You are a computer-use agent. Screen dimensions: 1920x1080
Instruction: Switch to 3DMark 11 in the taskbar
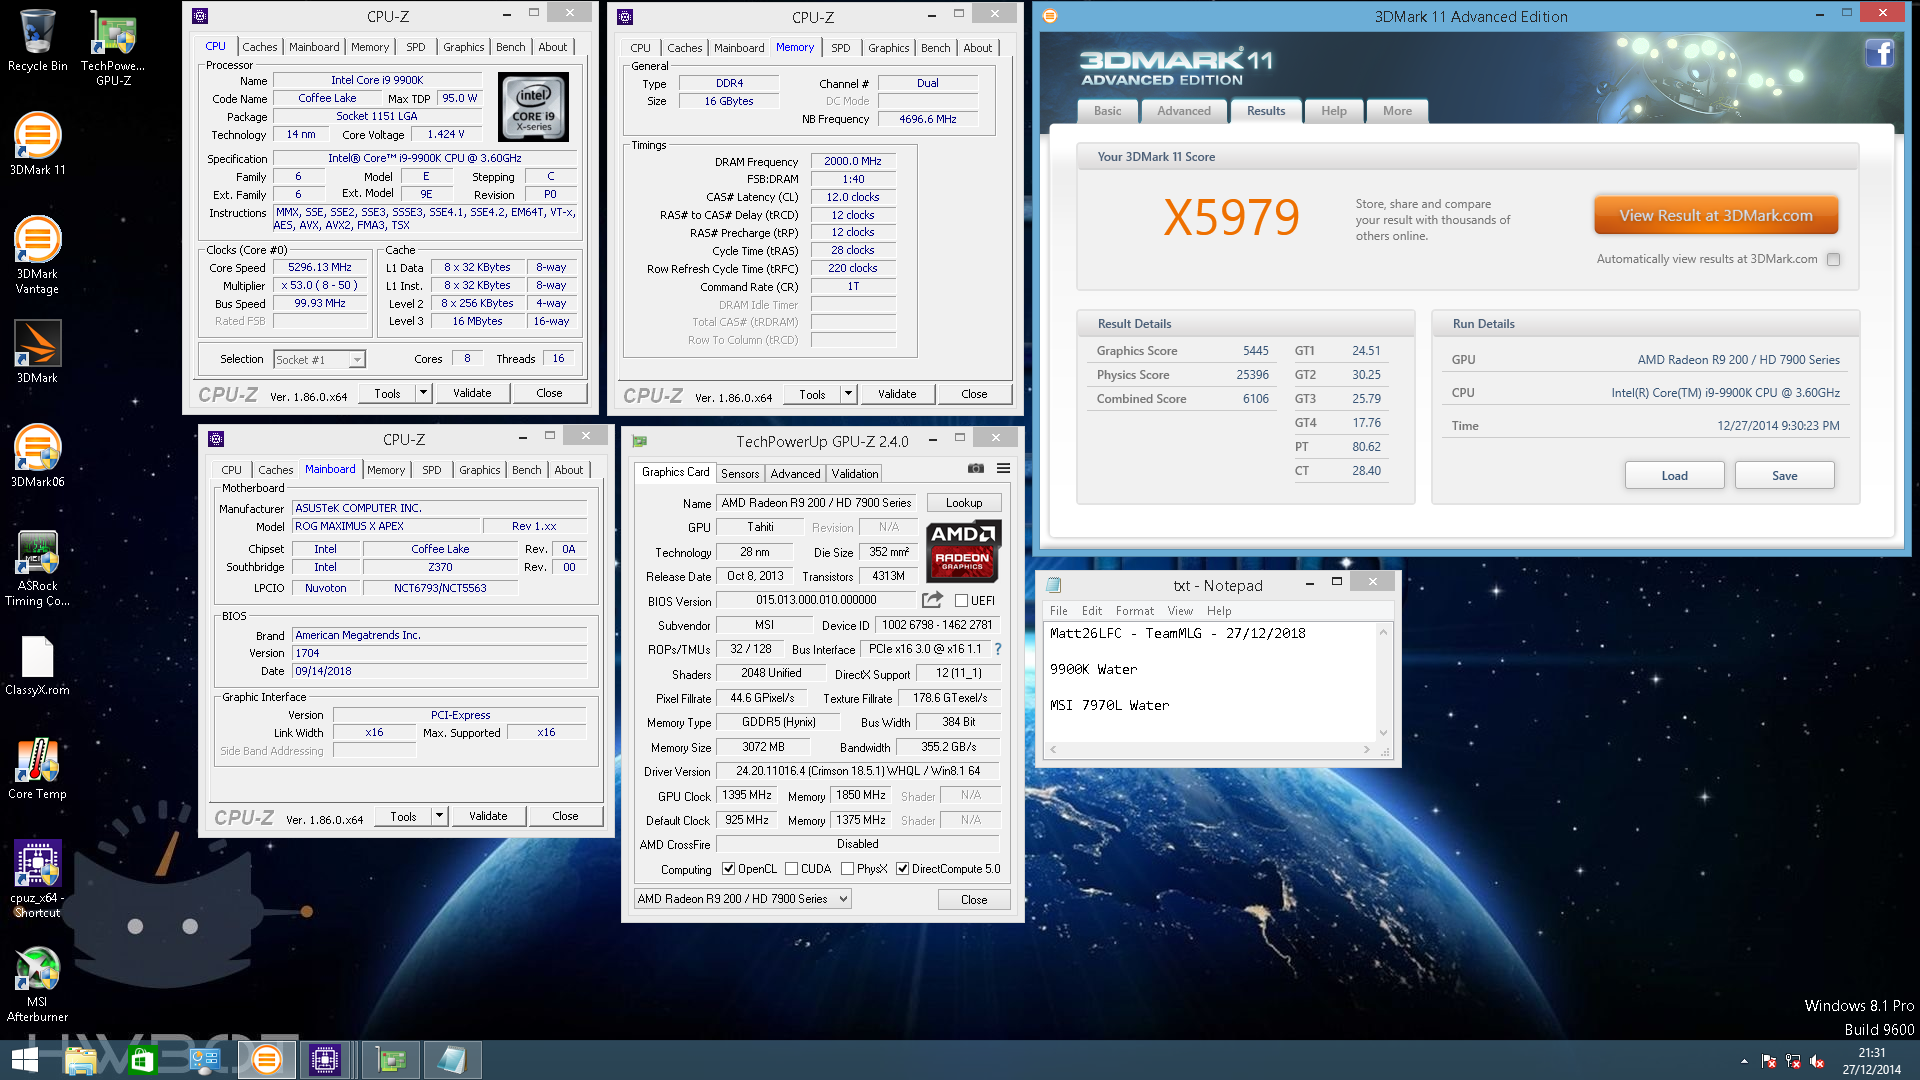pyautogui.click(x=266, y=1060)
